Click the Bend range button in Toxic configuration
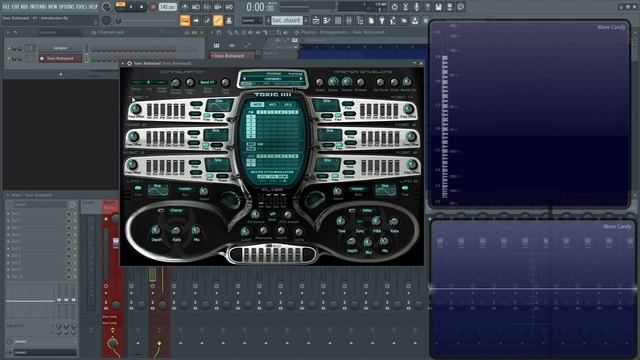The image size is (640, 360). (207, 82)
